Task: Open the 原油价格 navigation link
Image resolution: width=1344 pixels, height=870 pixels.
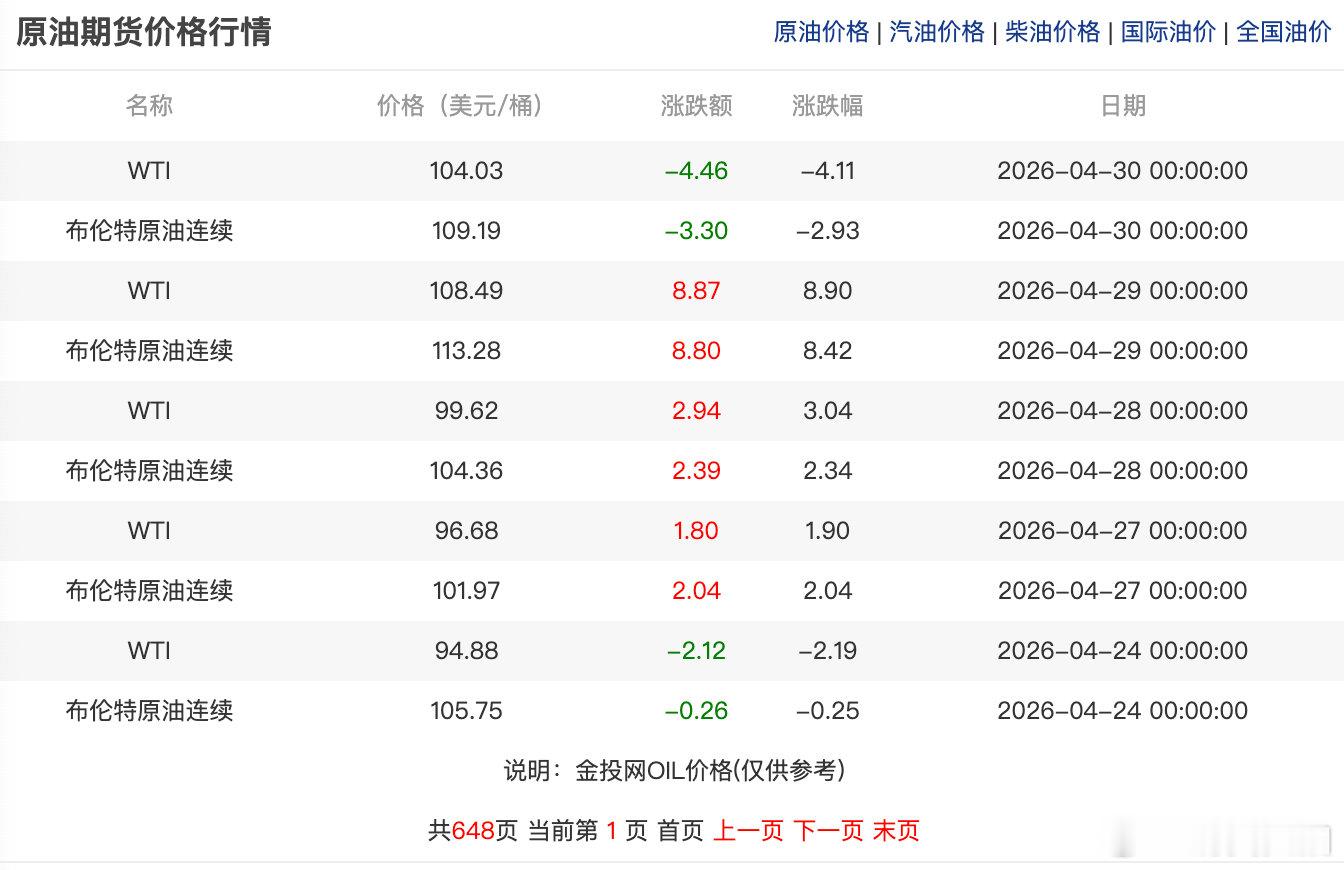Action: tap(819, 32)
